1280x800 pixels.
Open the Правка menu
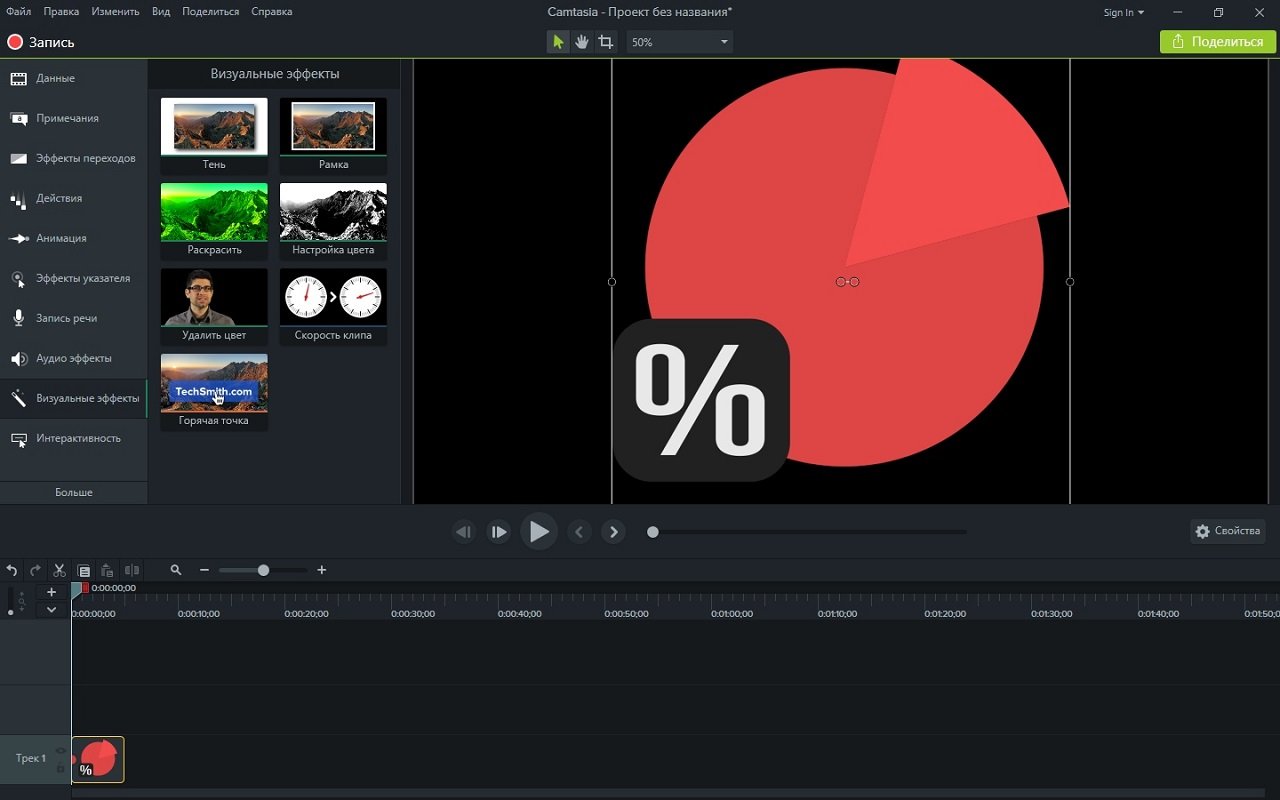click(61, 12)
